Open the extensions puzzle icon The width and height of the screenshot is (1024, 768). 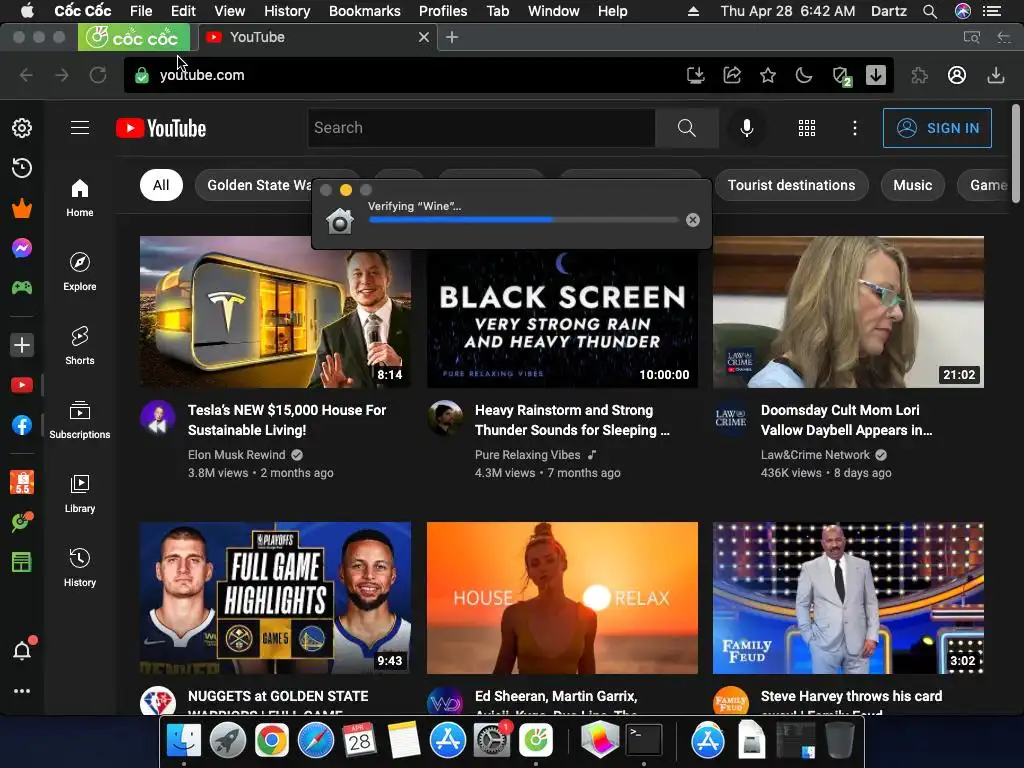tap(920, 75)
